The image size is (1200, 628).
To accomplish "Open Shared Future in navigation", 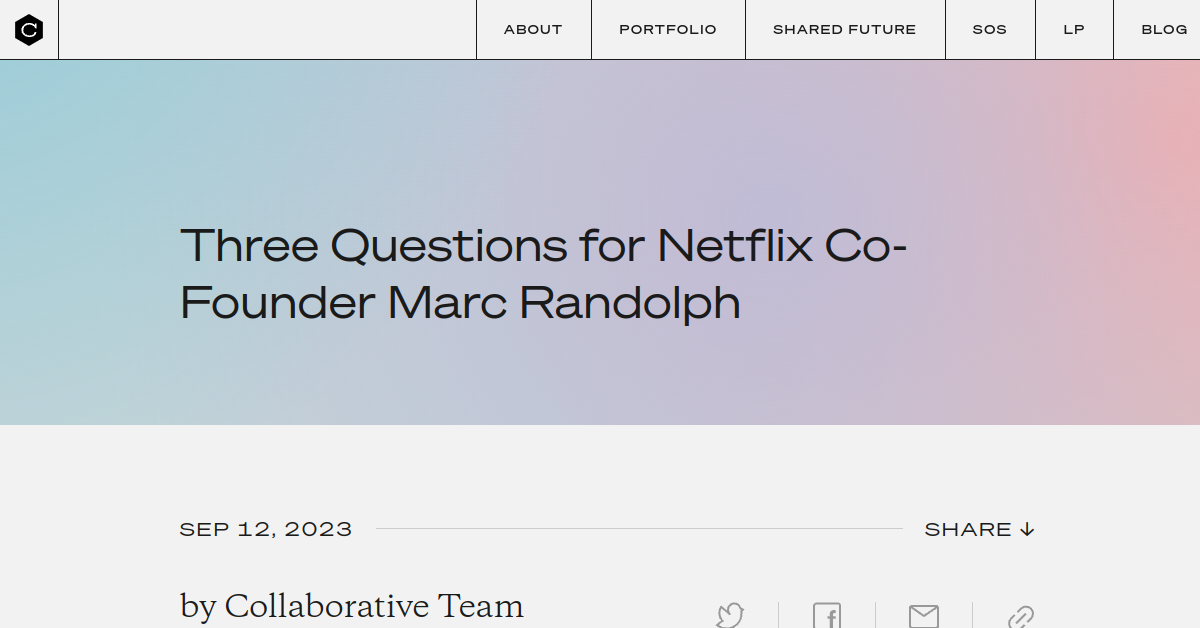I will tap(845, 30).
